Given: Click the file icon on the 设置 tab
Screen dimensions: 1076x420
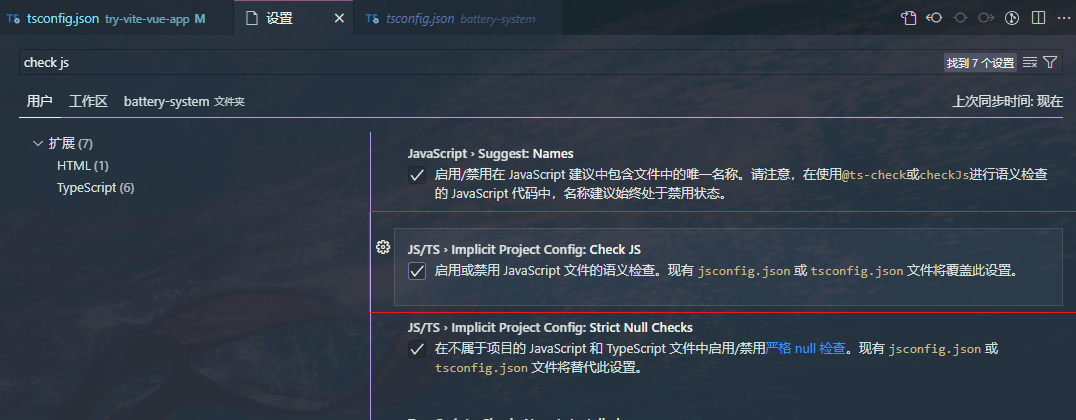Looking at the screenshot, I should coord(251,19).
